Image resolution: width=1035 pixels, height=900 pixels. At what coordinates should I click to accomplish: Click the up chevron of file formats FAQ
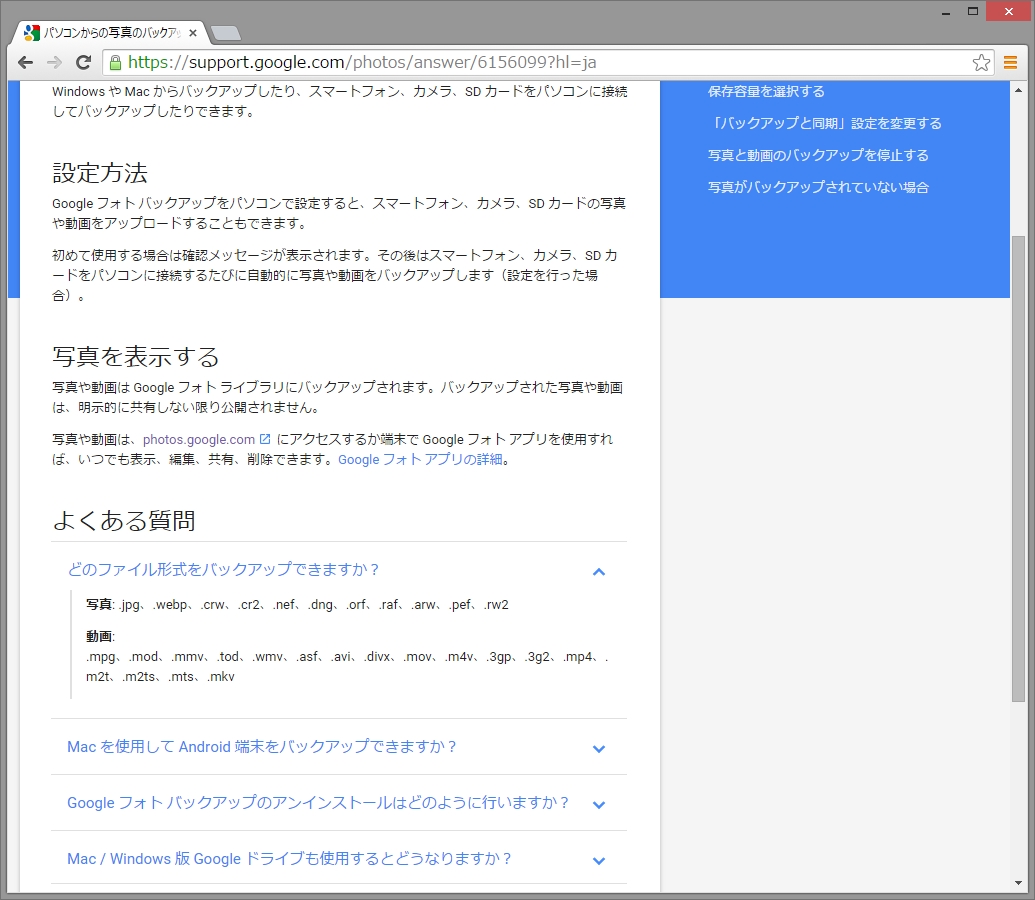coord(599,572)
